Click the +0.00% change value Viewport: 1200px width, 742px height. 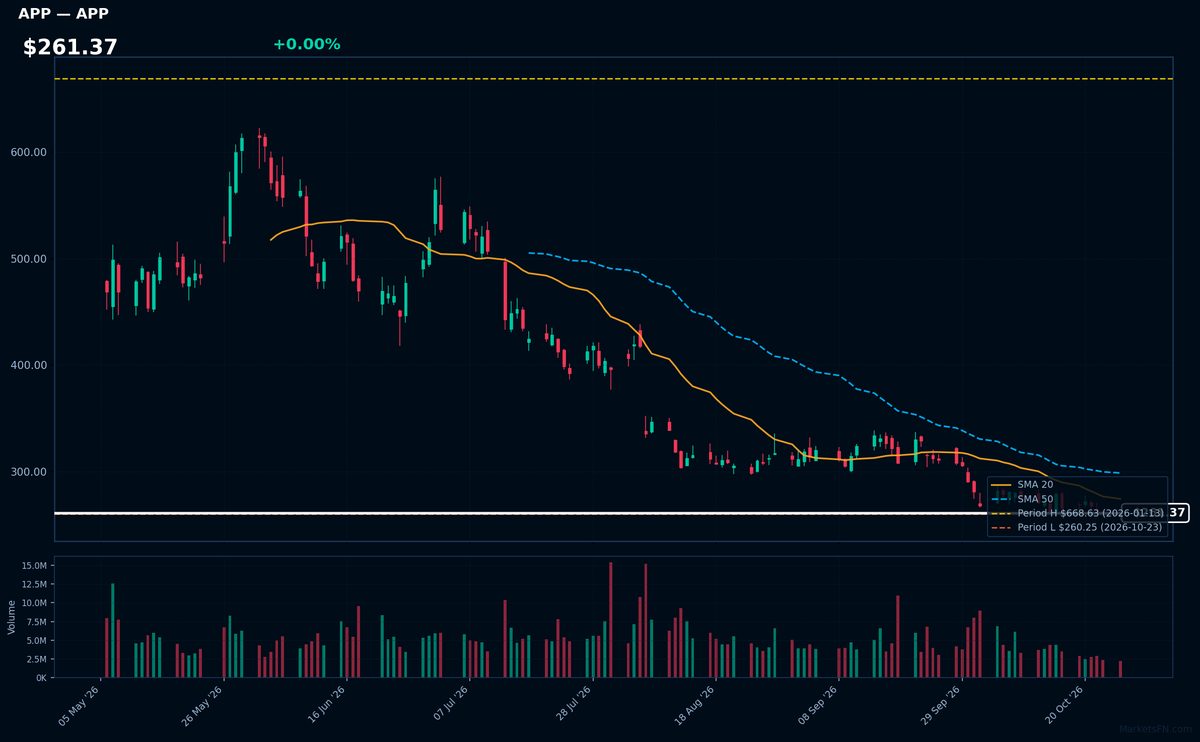306,44
